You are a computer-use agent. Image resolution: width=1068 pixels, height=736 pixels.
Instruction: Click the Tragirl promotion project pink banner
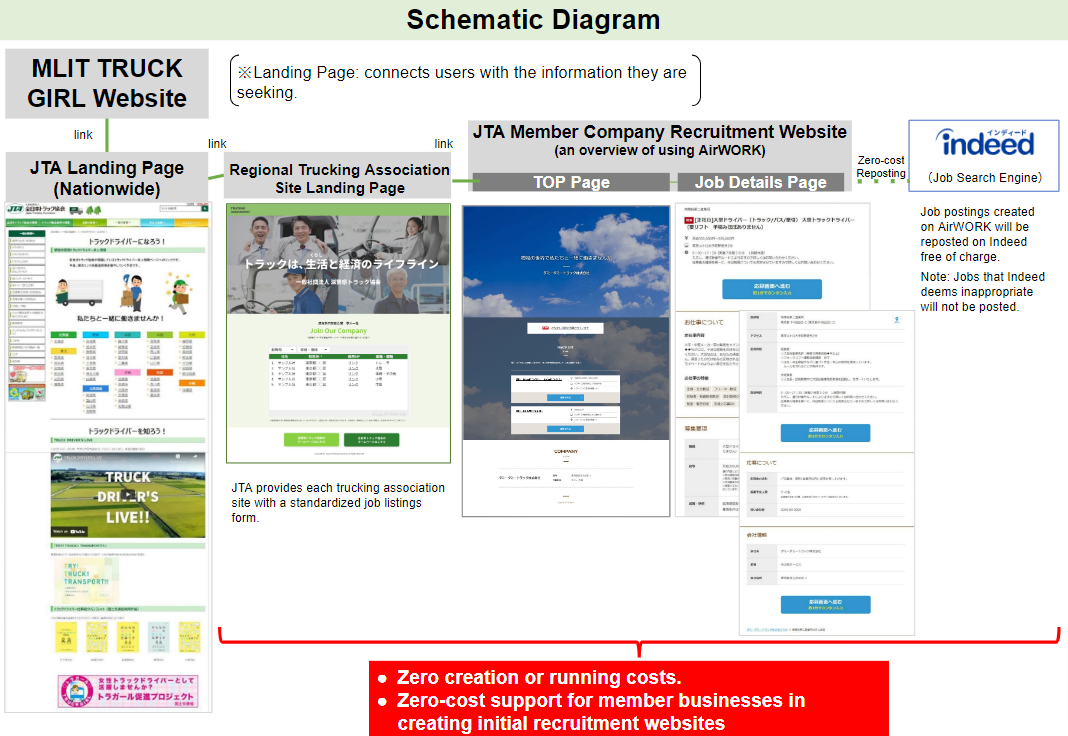click(x=128, y=689)
